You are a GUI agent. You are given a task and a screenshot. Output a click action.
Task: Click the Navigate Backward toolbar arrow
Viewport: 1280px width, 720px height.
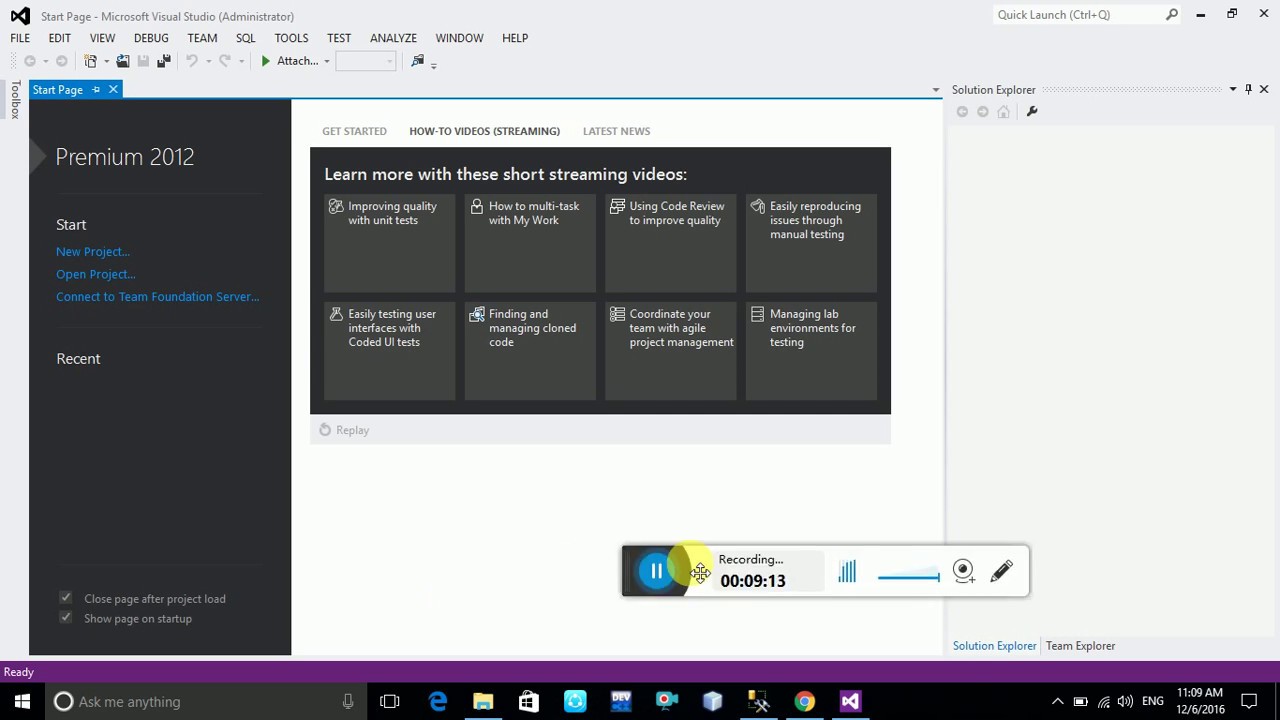tap(29, 61)
